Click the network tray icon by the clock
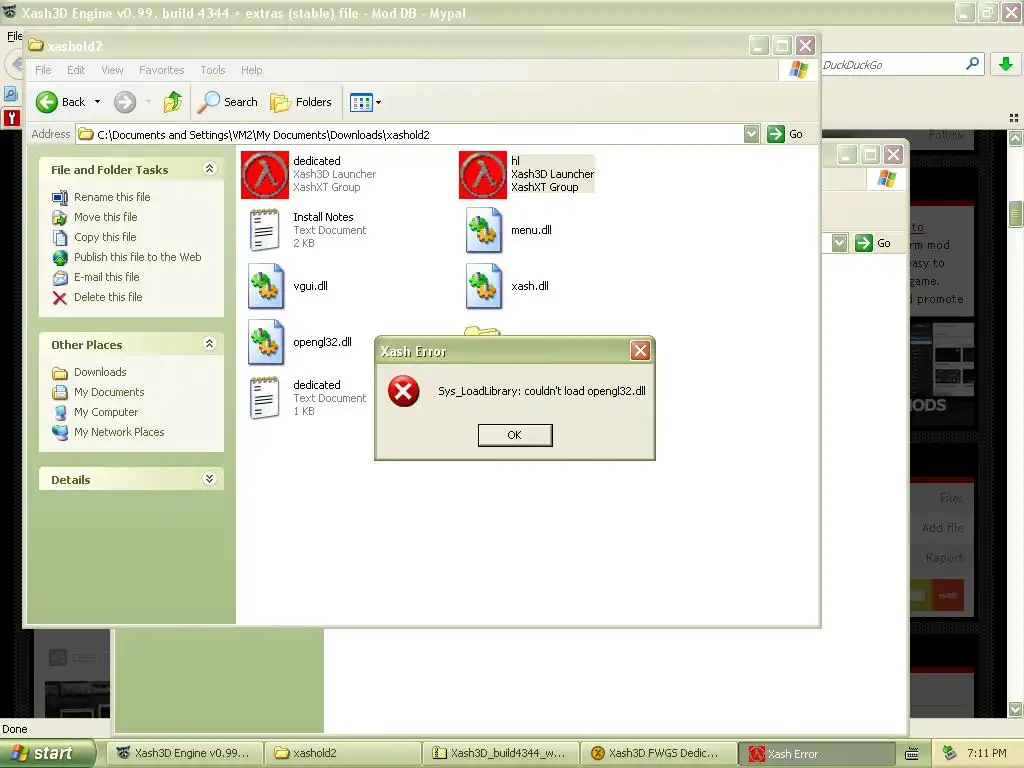1024x768 pixels. tap(950, 753)
